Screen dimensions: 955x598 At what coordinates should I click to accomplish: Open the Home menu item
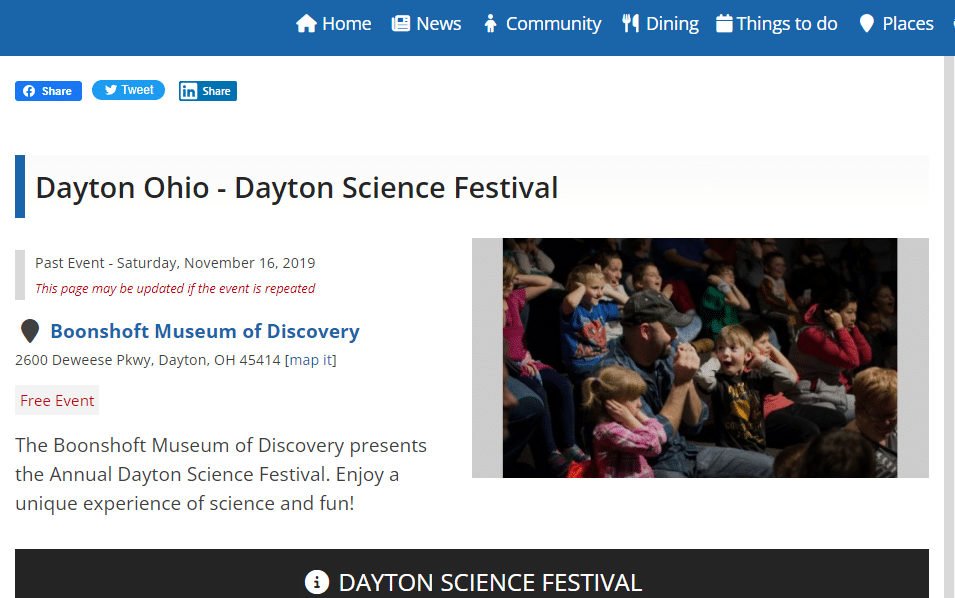pyautogui.click(x=334, y=24)
